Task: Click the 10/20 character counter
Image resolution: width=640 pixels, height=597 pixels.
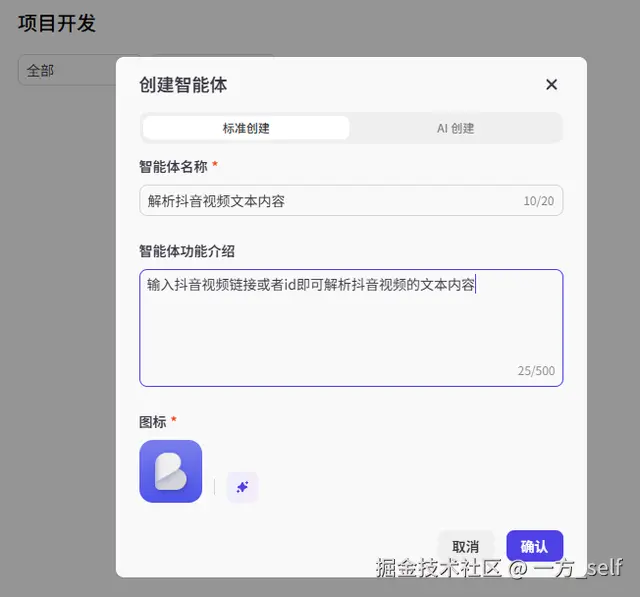Action: (x=538, y=201)
